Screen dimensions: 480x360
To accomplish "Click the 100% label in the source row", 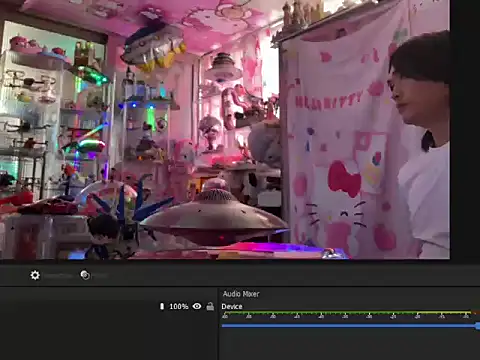I will click(x=179, y=306).
